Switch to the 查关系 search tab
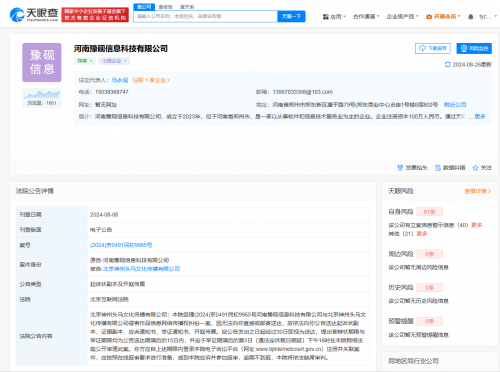Viewport: 500px width, 372px height. coord(187,7)
